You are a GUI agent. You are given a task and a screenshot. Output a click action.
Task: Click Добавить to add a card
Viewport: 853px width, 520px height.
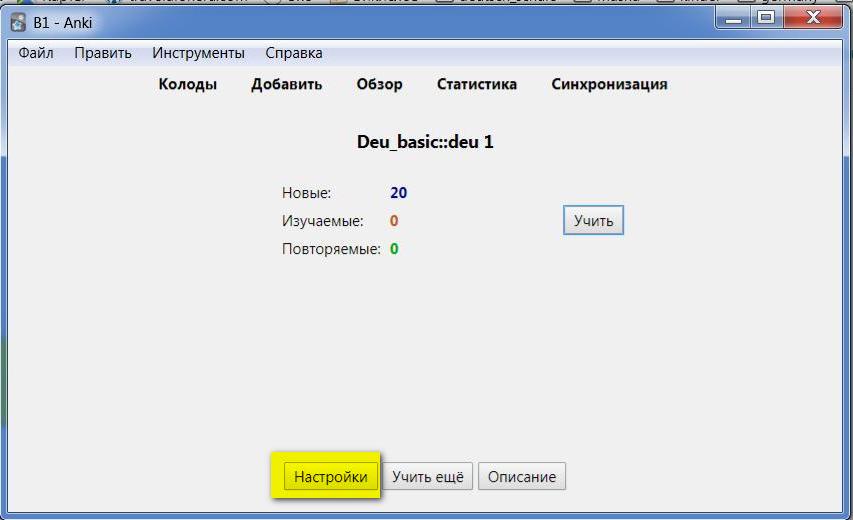tap(286, 84)
